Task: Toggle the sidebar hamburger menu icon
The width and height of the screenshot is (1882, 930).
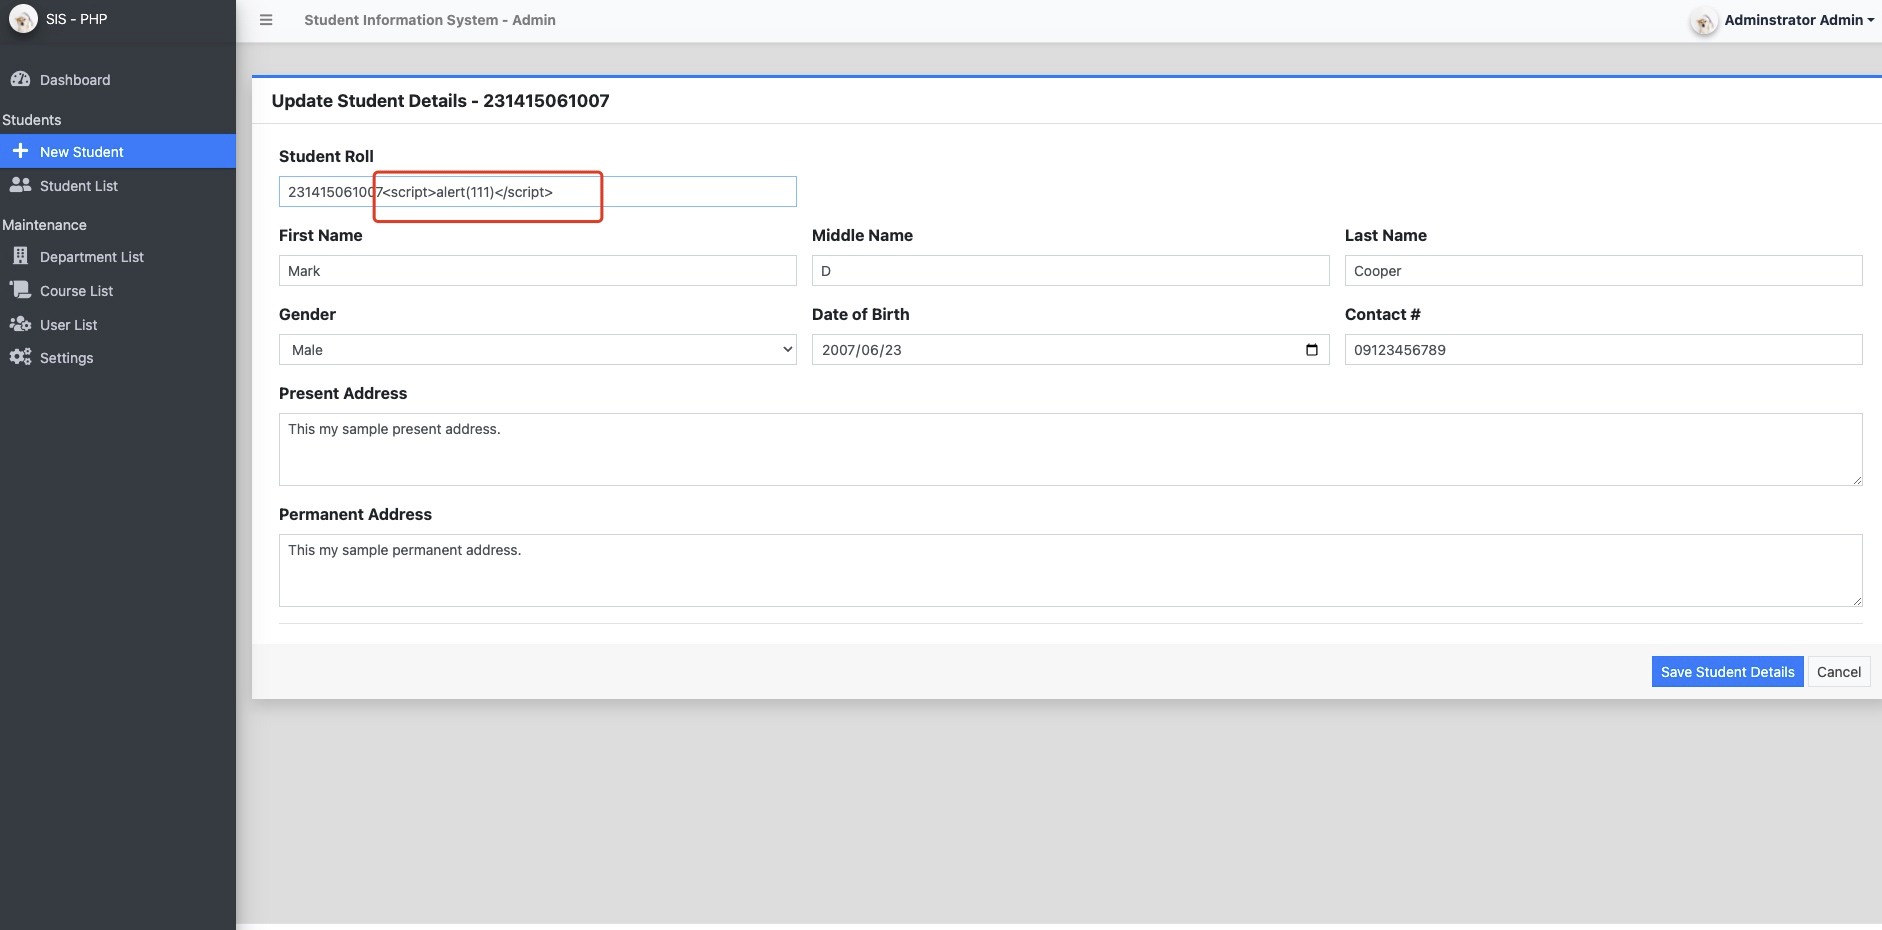Action: pyautogui.click(x=266, y=20)
